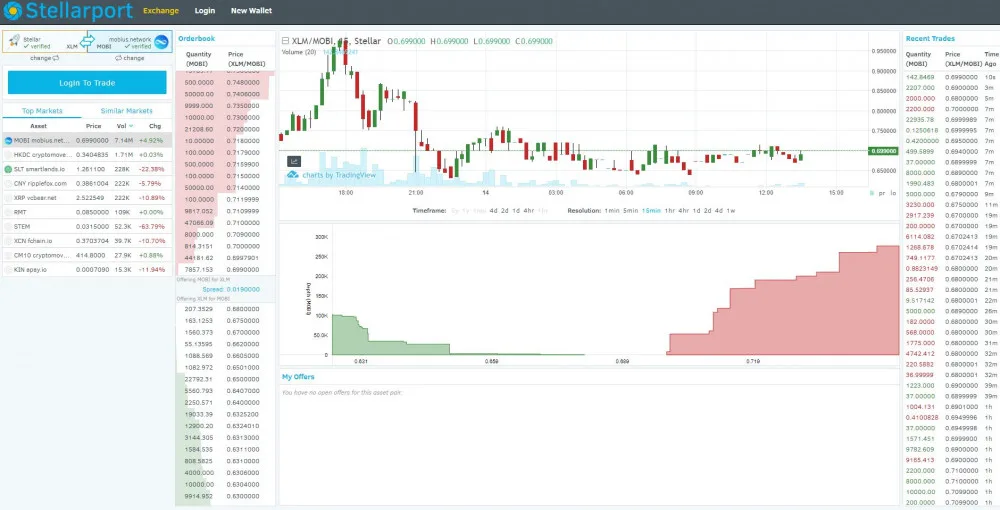Switch resolution to 5min
This screenshot has width=1000, height=510.
(x=631, y=211)
